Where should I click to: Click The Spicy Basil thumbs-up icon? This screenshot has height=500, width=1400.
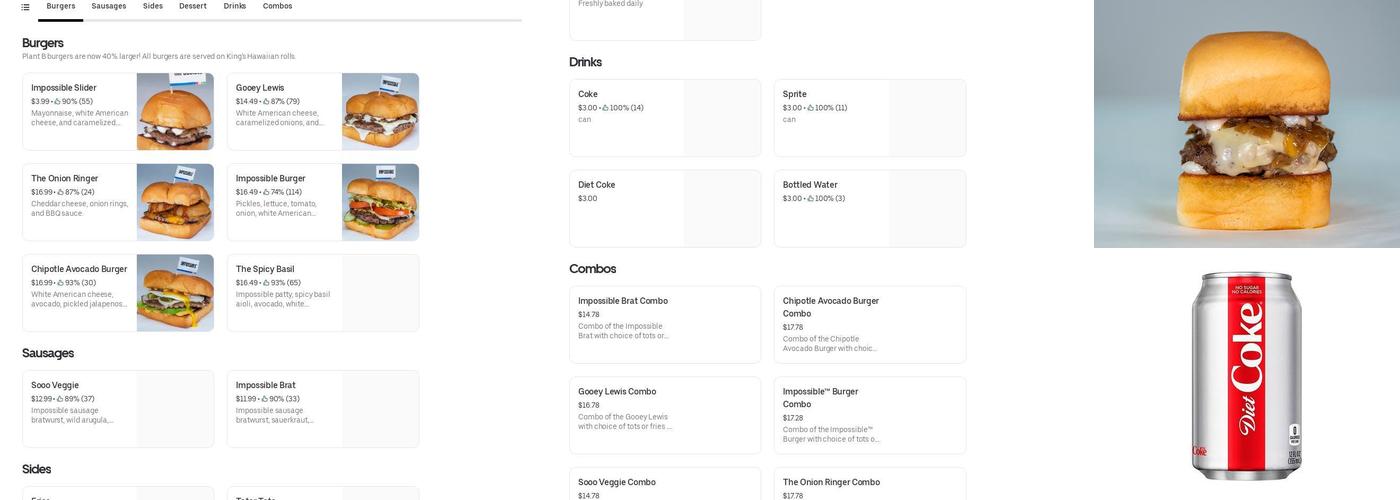click(x=267, y=283)
